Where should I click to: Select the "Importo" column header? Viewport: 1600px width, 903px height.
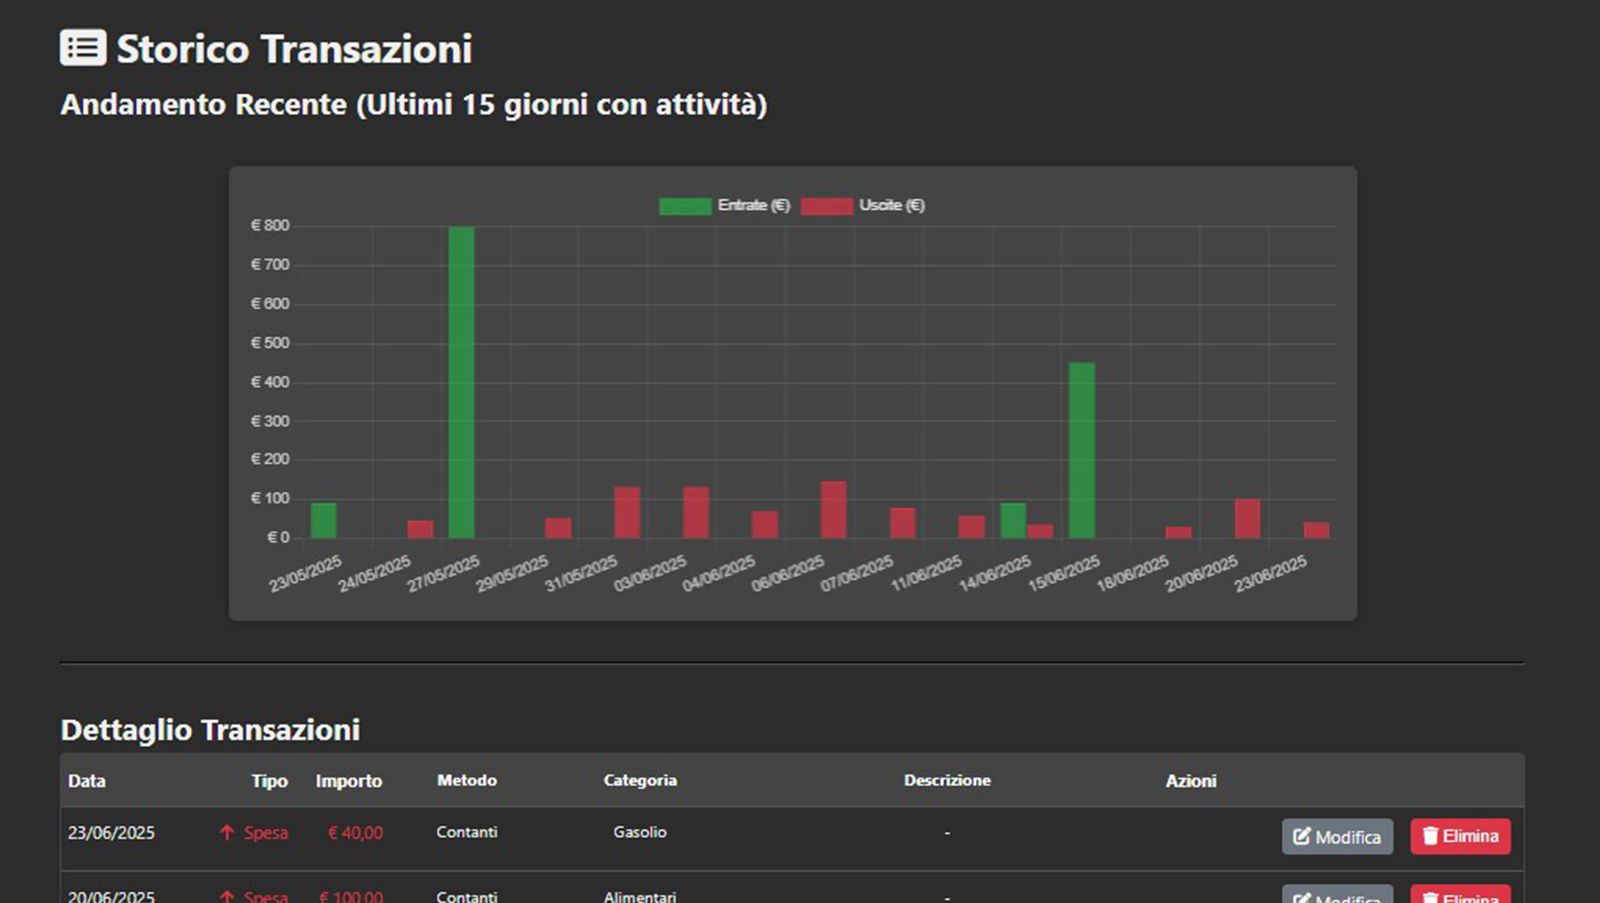pos(349,781)
